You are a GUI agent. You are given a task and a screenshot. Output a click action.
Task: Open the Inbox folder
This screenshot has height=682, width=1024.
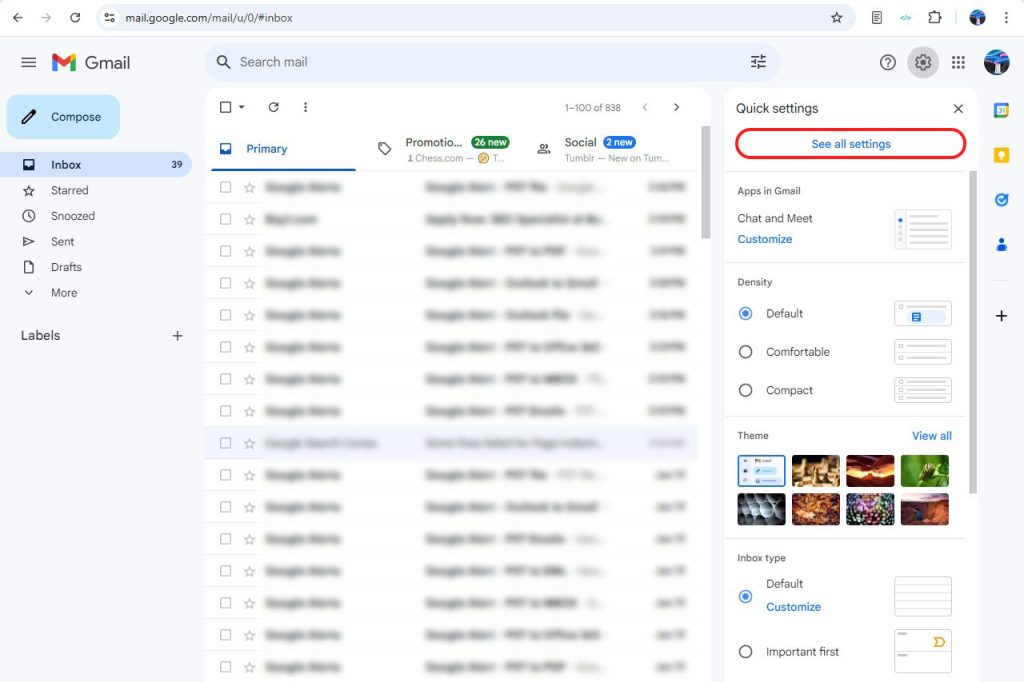[x=96, y=165]
